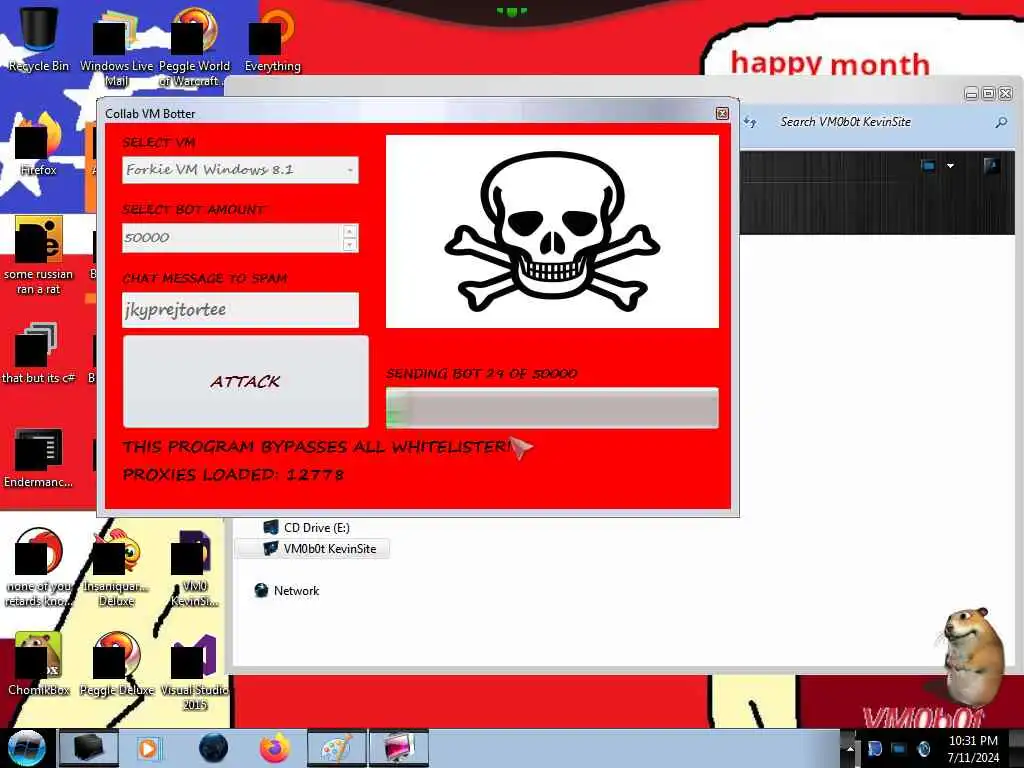
Task: Close the Collab VM Botter window
Action: [x=722, y=114]
